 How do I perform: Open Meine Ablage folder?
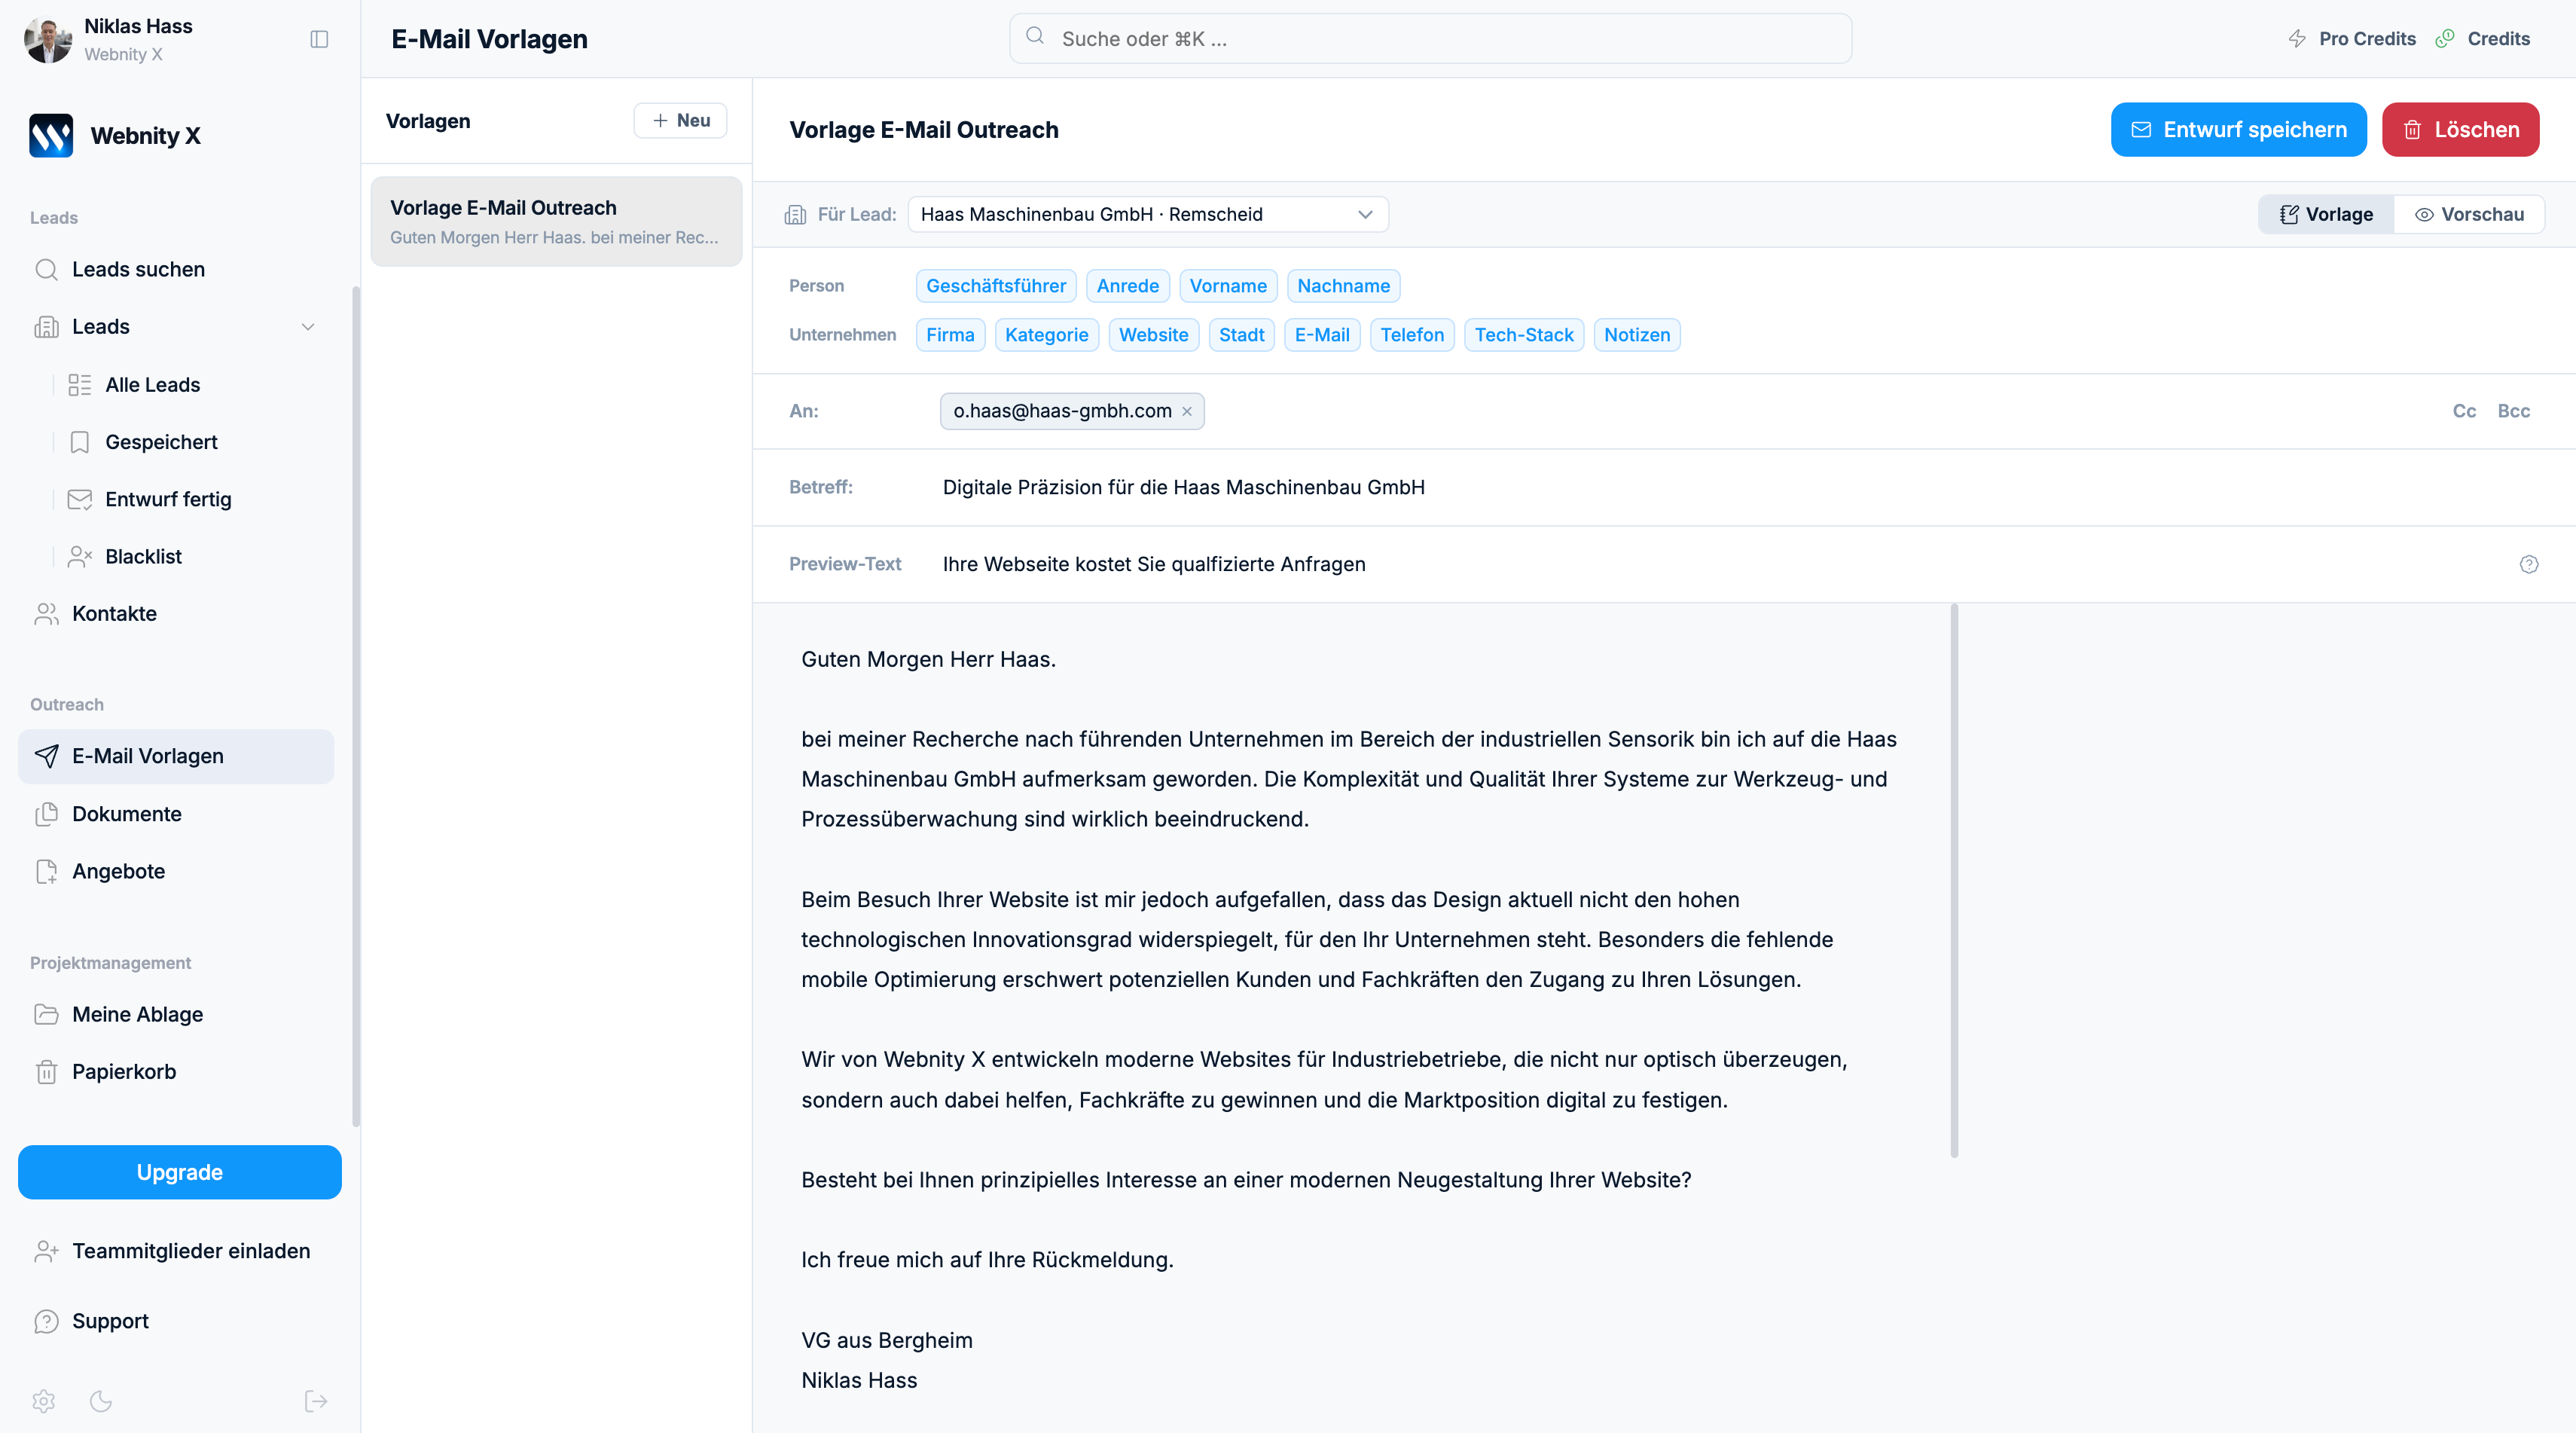(x=176, y=1014)
